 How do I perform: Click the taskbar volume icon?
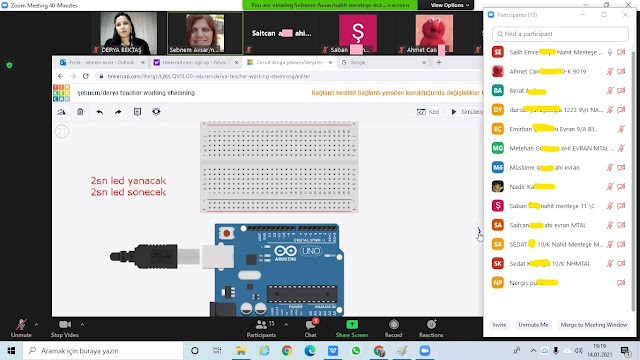[578, 351]
